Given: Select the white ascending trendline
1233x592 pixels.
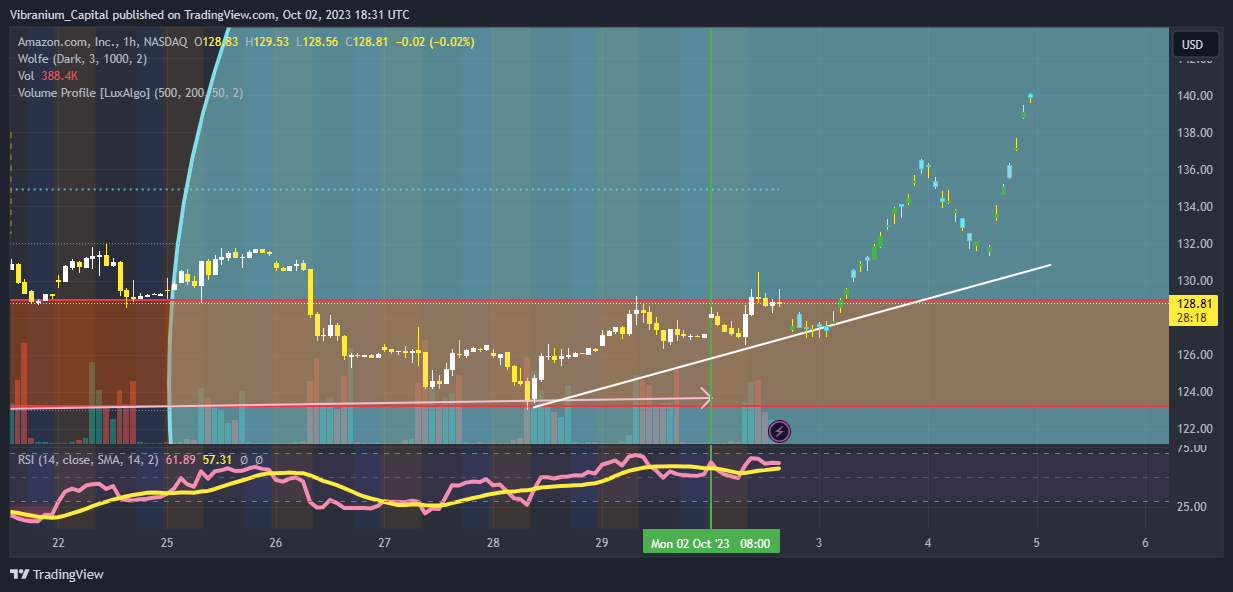Looking at the screenshot, I should pyautogui.click(x=792, y=335).
